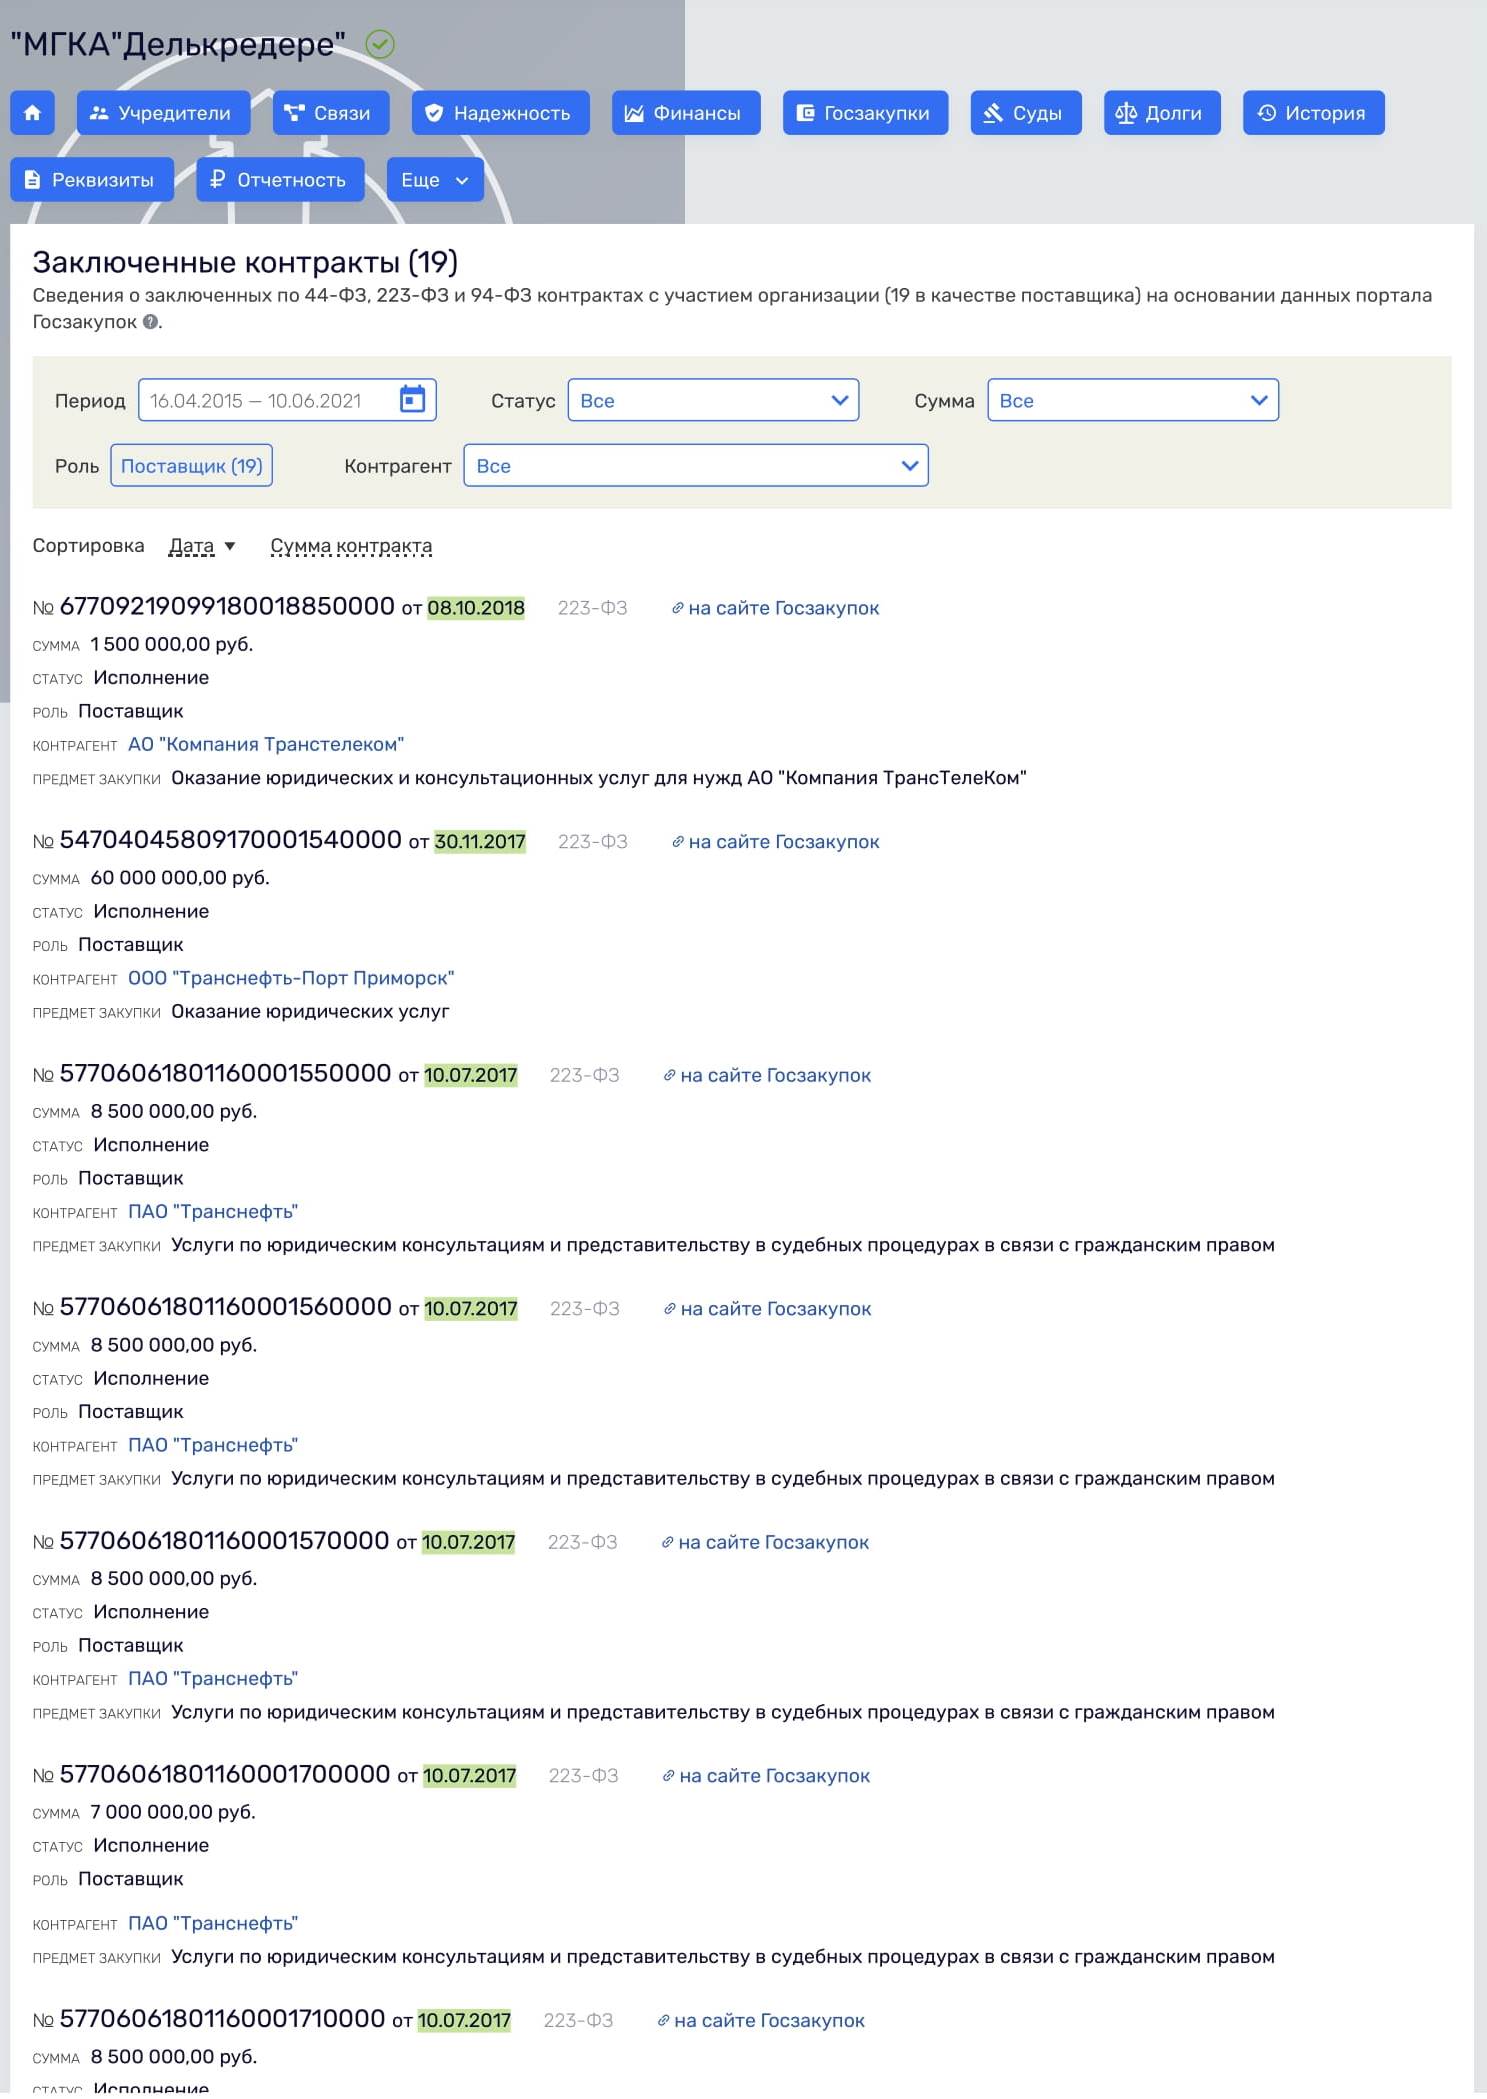Image resolution: width=1487 pixels, height=2099 pixels.
Task: Open ПАО "Транснефть" link in contract 1570000
Action: pos(213,1679)
